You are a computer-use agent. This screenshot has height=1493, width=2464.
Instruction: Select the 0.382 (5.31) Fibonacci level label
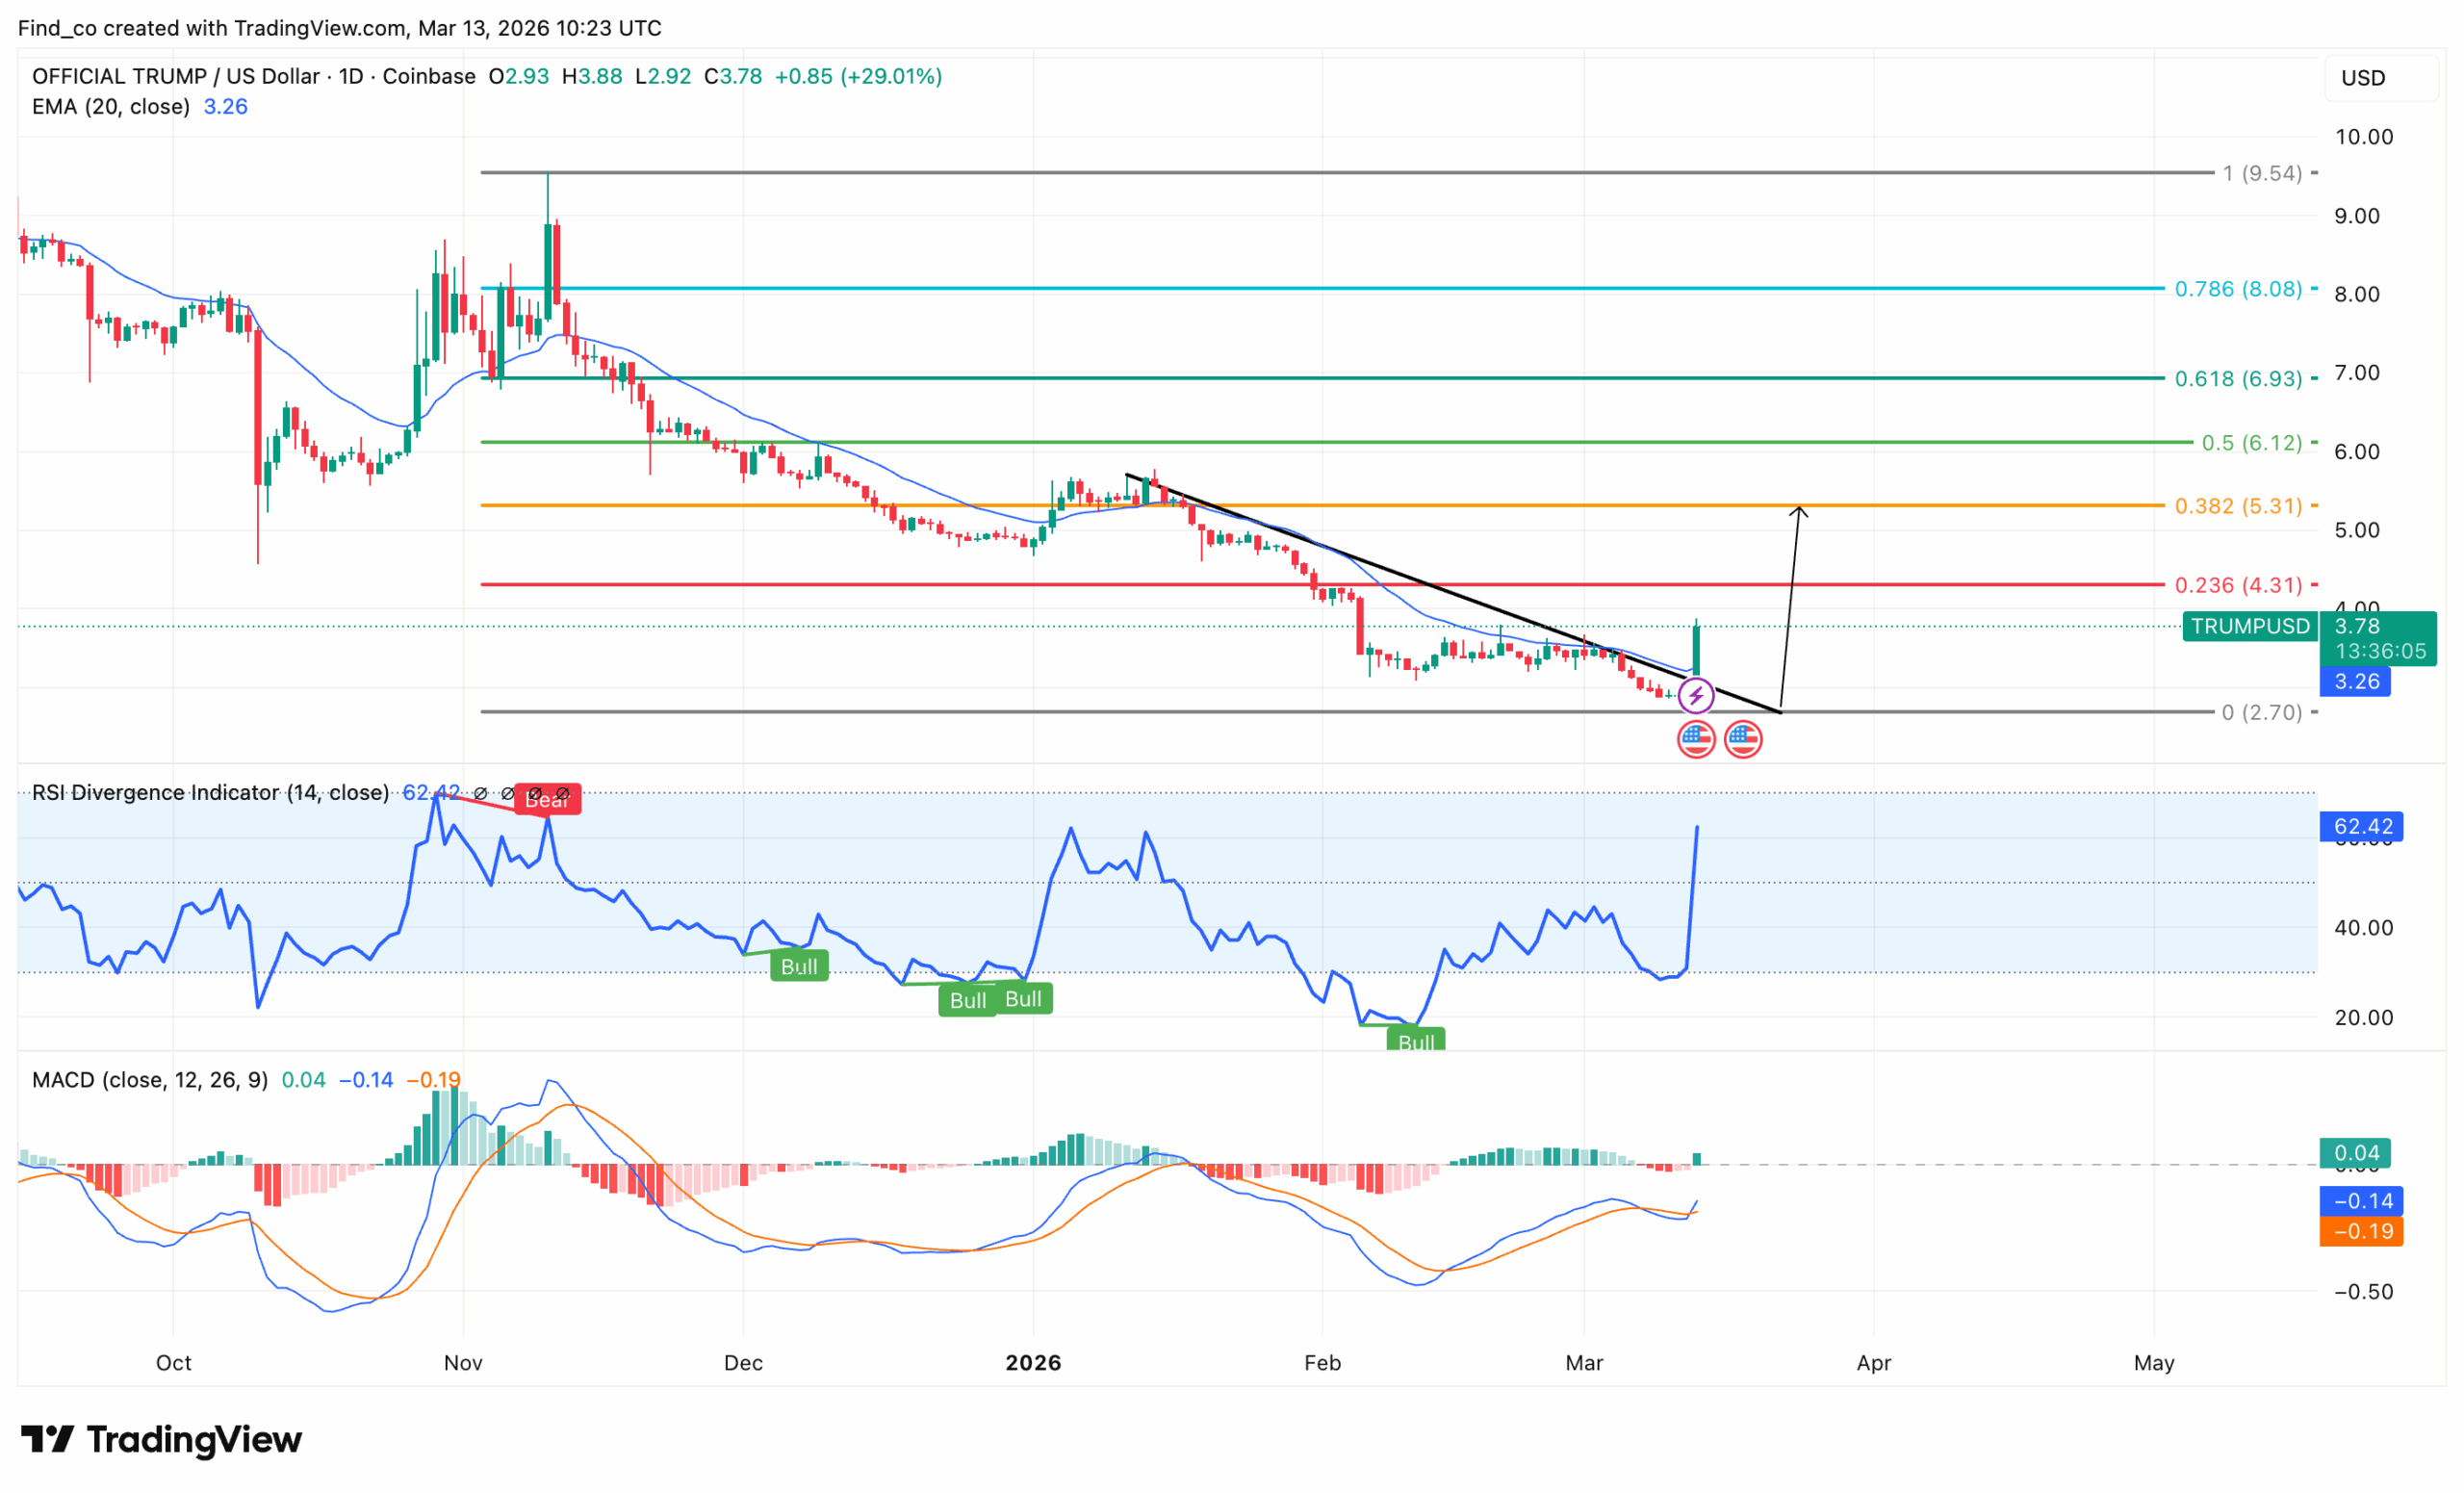pos(2239,506)
